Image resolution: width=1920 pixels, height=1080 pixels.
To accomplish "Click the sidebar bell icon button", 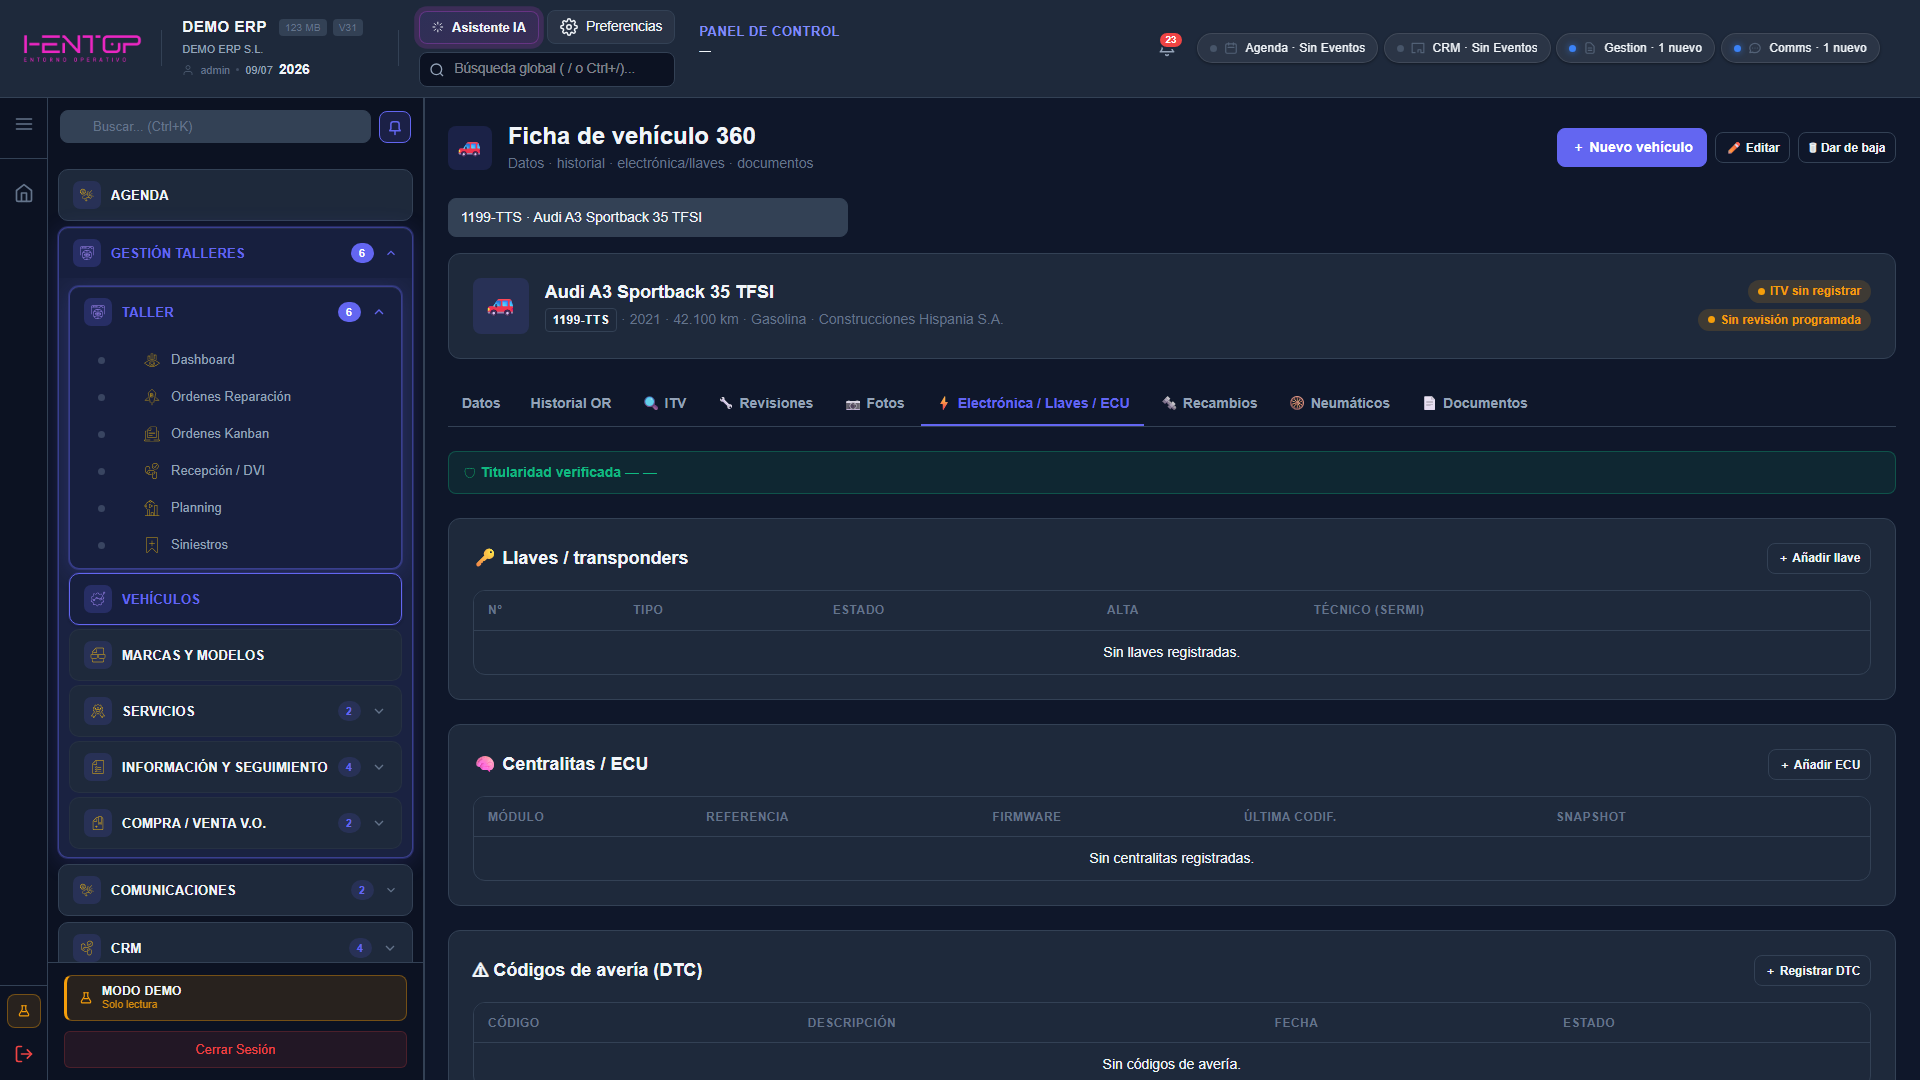I will point(395,127).
